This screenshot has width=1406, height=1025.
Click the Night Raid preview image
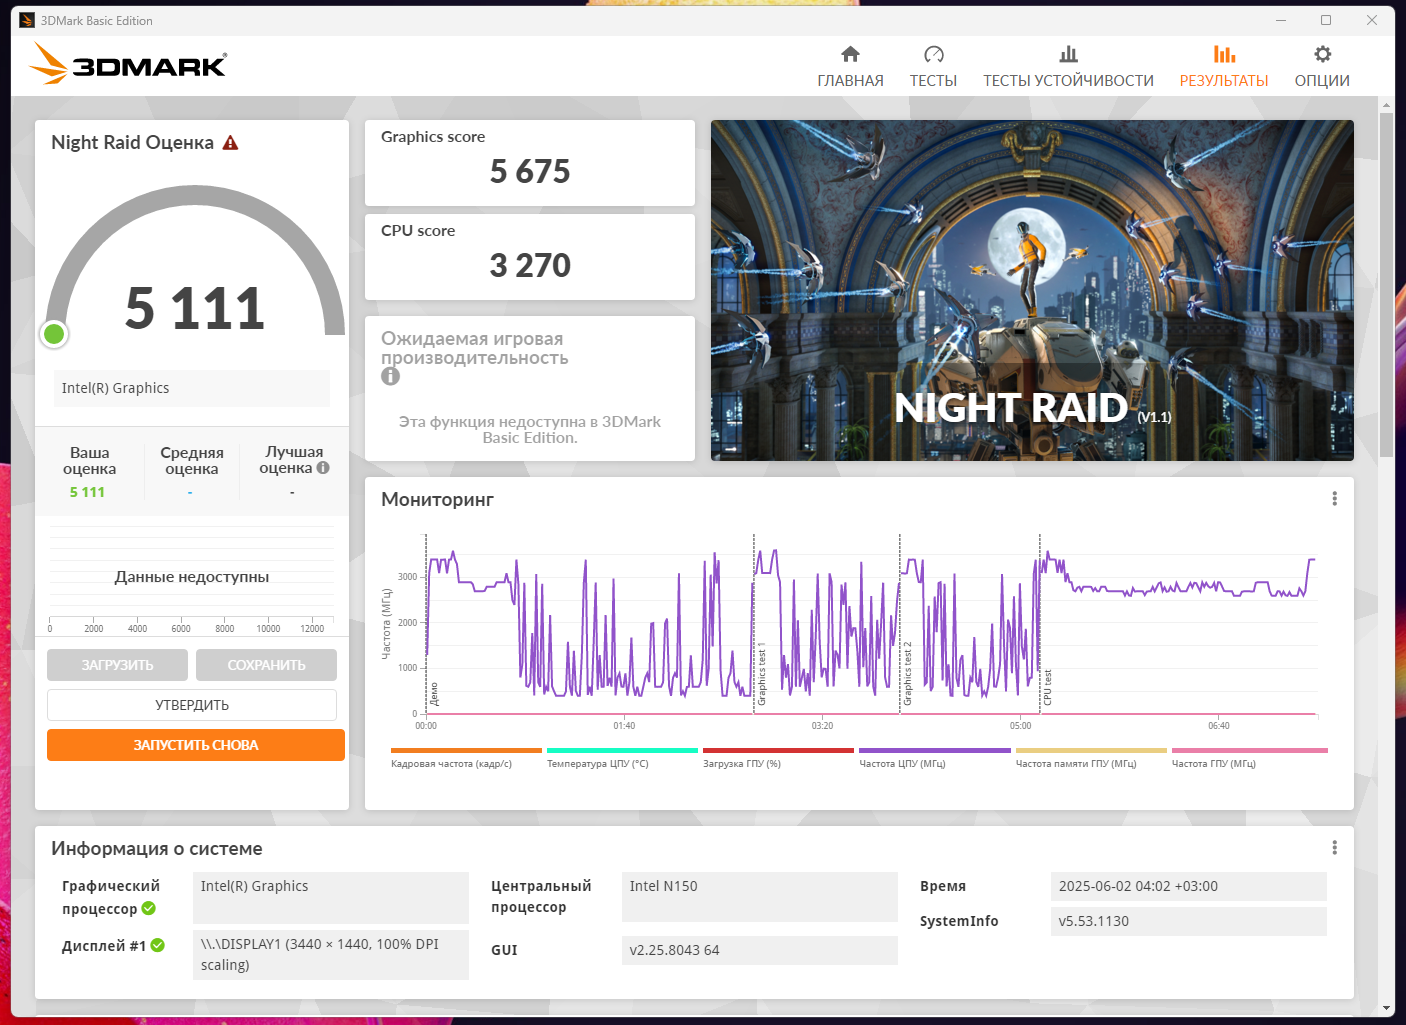[x=1032, y=290]
